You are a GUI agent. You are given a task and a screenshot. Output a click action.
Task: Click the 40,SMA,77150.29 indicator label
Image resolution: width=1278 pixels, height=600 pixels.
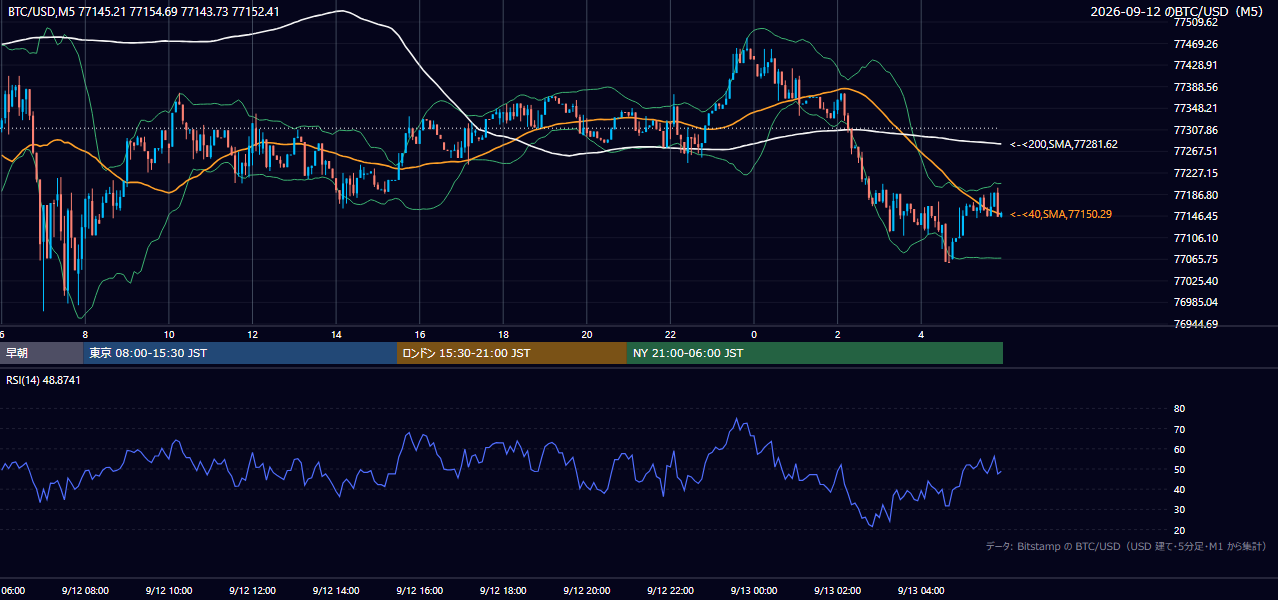1061,214
